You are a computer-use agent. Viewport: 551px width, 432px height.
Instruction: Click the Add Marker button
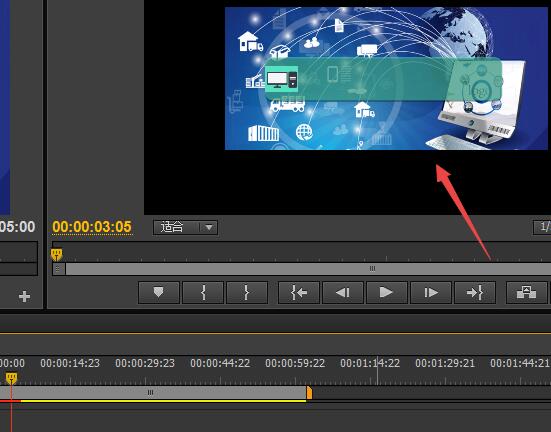159,292
